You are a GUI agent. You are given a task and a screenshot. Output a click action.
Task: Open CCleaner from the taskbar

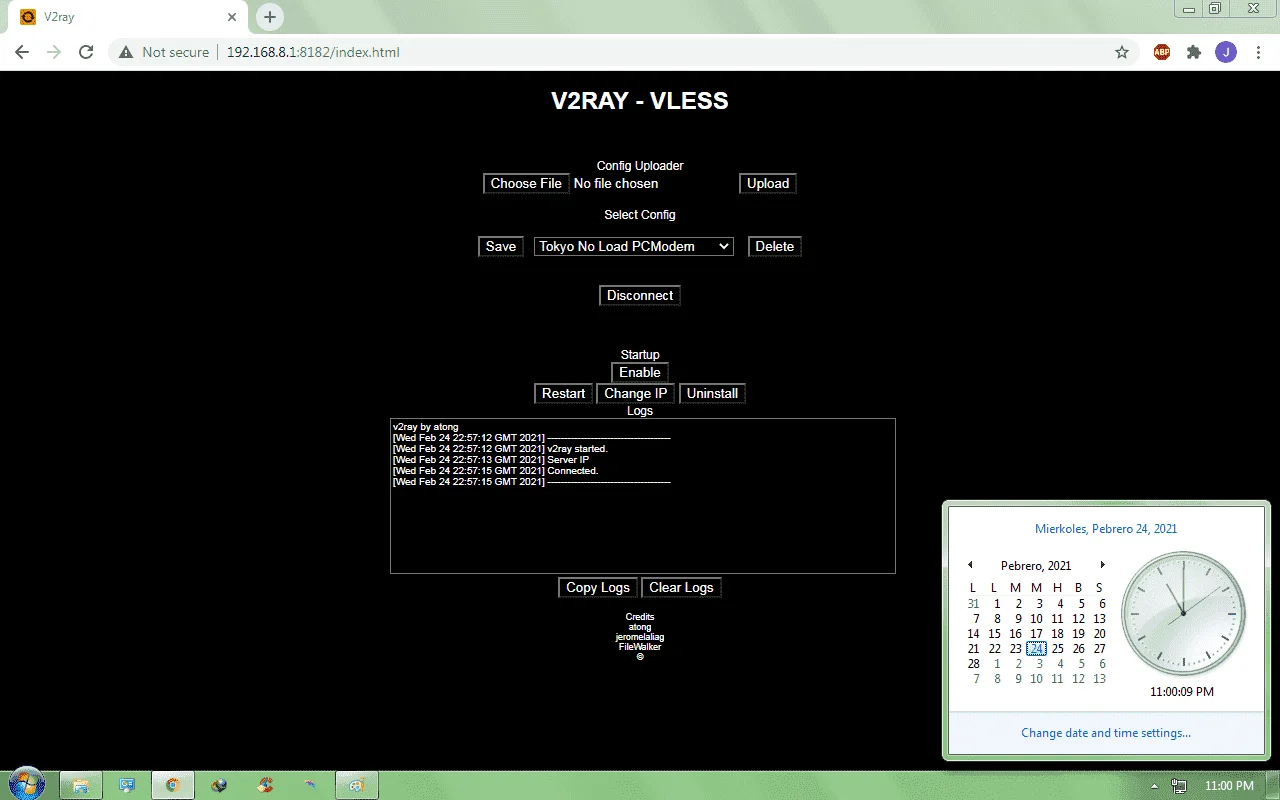point(265,785)
